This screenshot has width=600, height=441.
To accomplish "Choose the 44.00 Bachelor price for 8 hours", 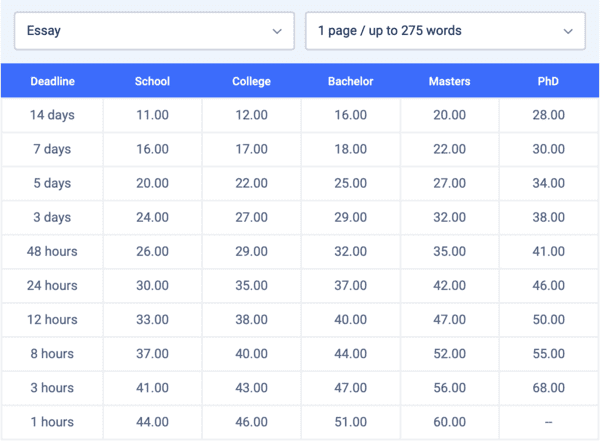I will (351, 353).
